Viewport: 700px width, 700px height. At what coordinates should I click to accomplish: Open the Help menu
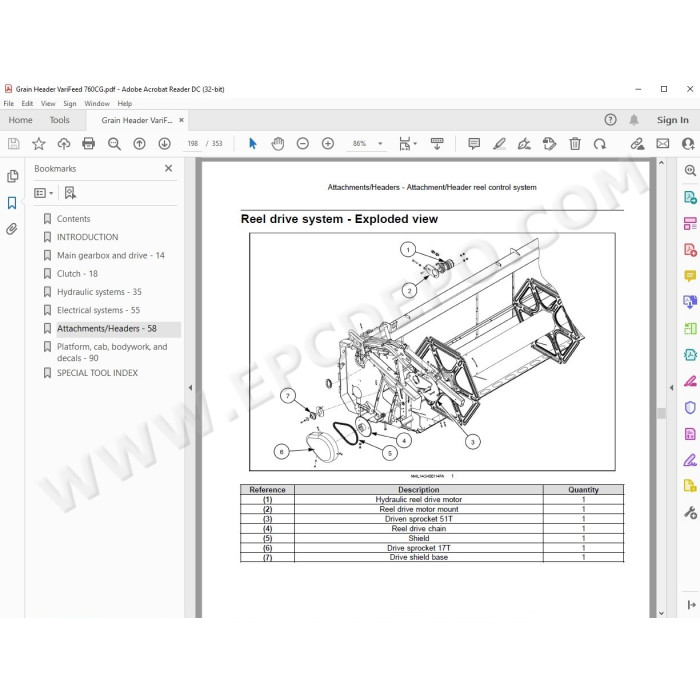[125, 104]
